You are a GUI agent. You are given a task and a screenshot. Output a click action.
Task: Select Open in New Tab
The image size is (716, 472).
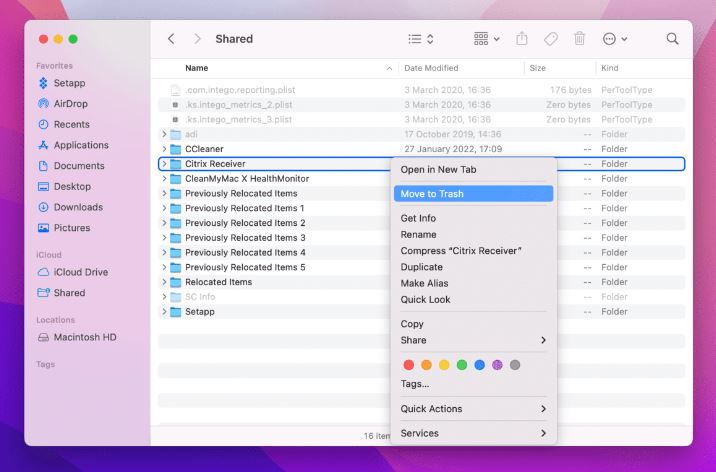[x=474, y=170]
